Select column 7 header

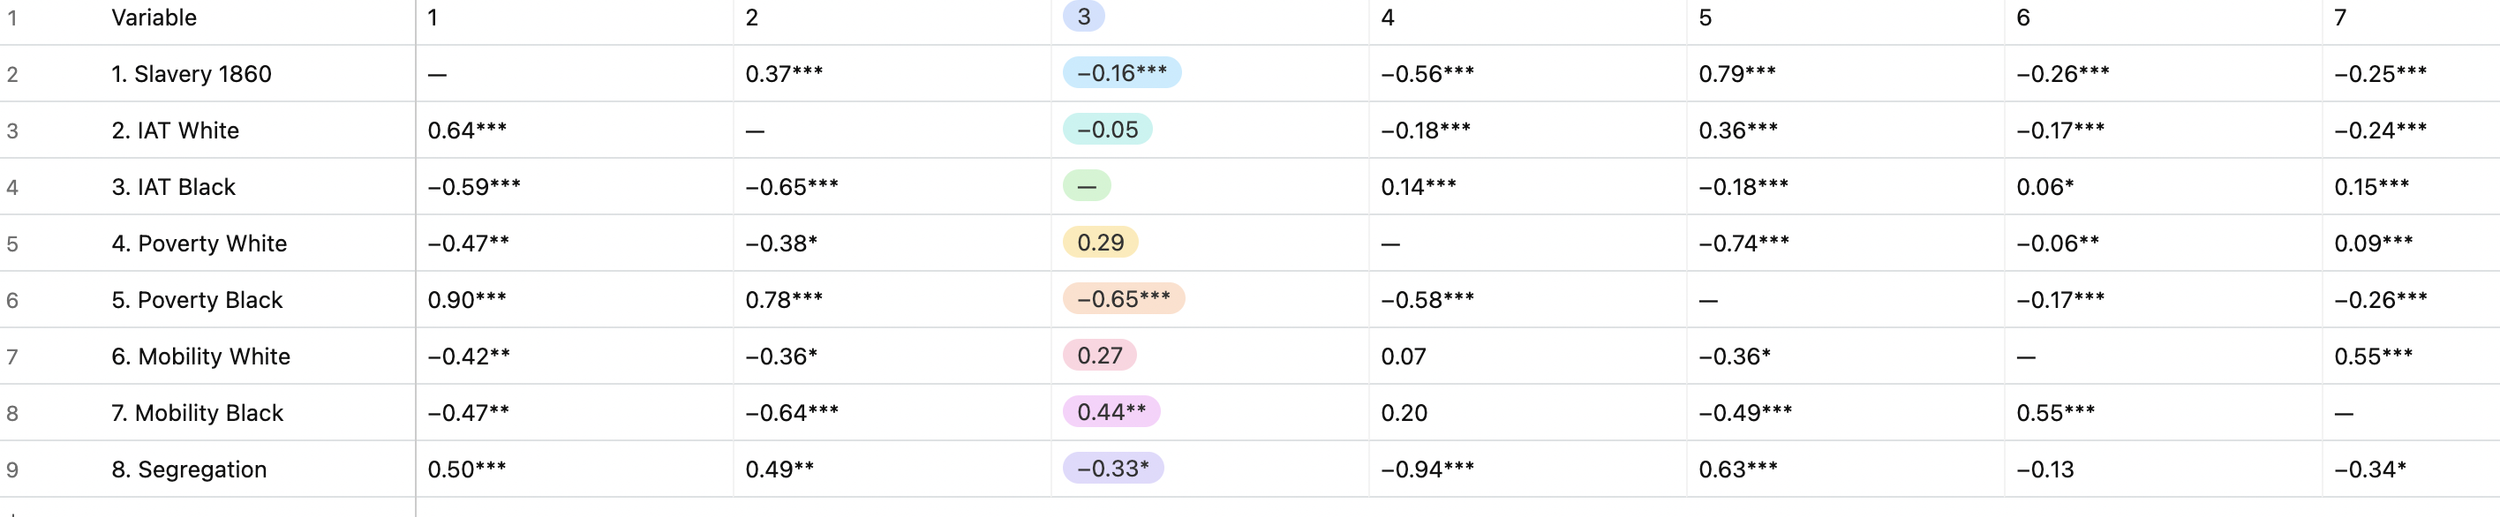point(2340,18)
